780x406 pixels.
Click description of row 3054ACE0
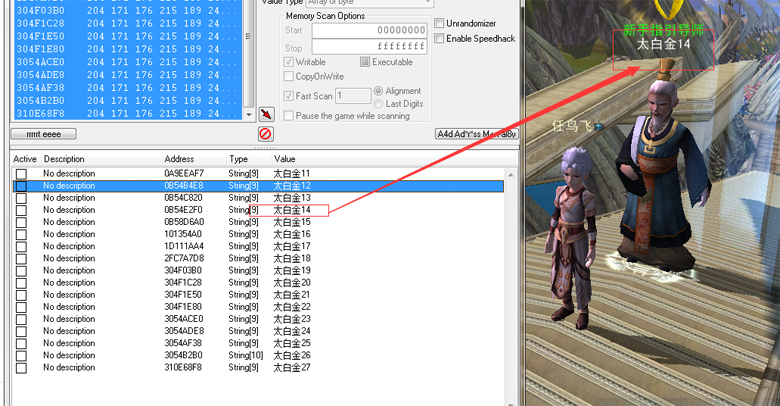tap(69, 319)
